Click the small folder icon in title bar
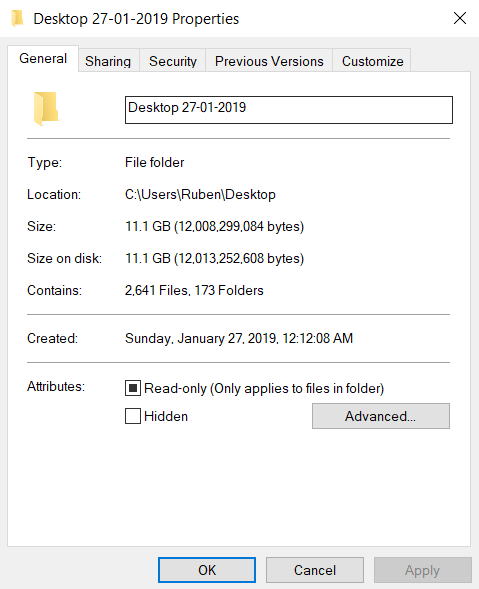Screen dimensions: 479x589 pyautogui.click(x=17, y=18)
